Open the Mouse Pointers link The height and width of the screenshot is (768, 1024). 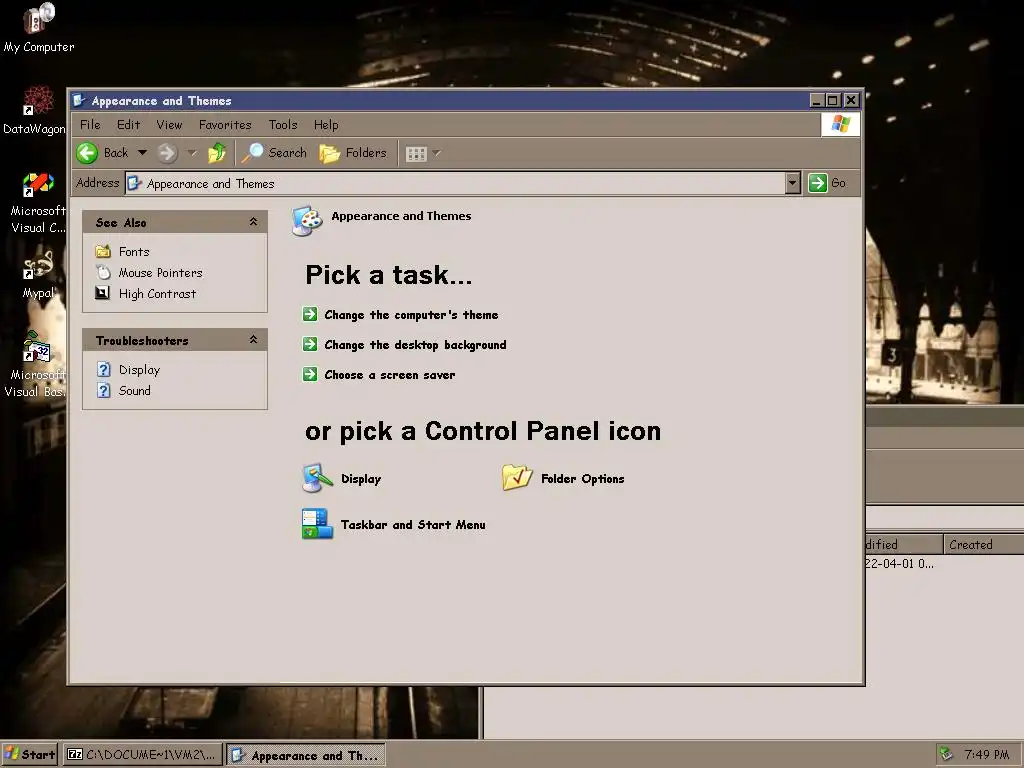[161, 272]
